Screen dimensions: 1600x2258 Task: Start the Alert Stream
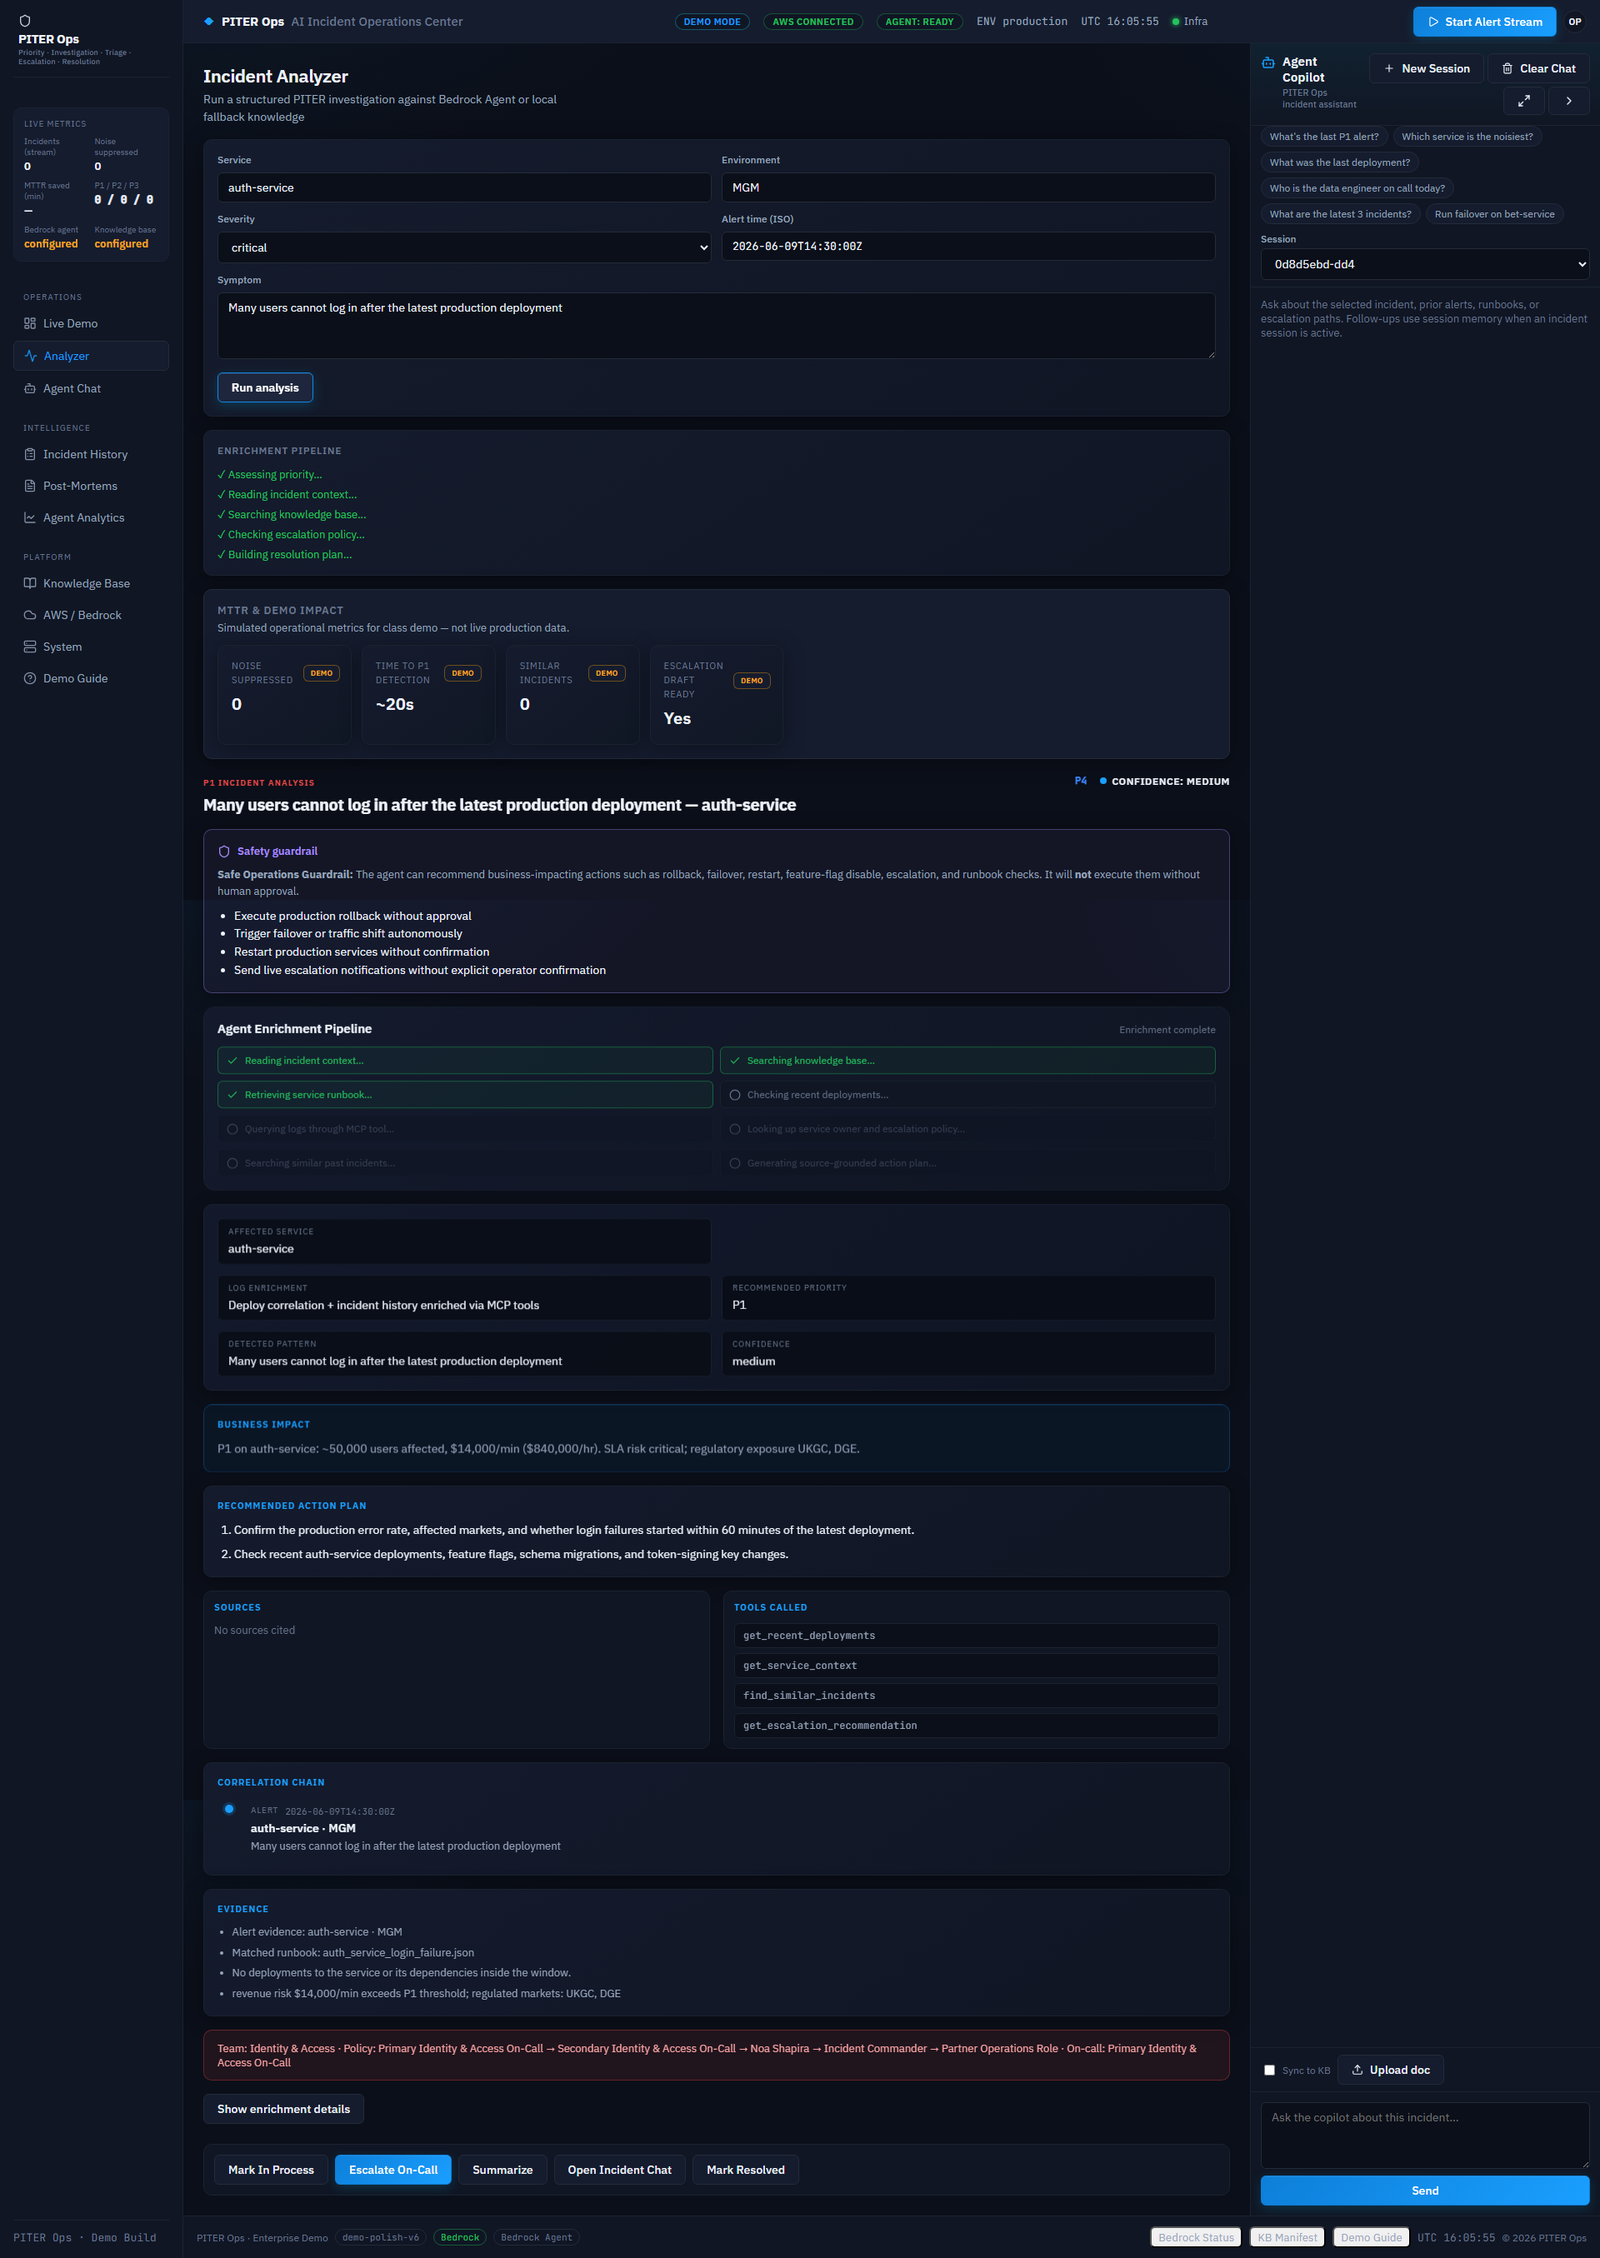pyautogui.click(x=1484, y=21)
